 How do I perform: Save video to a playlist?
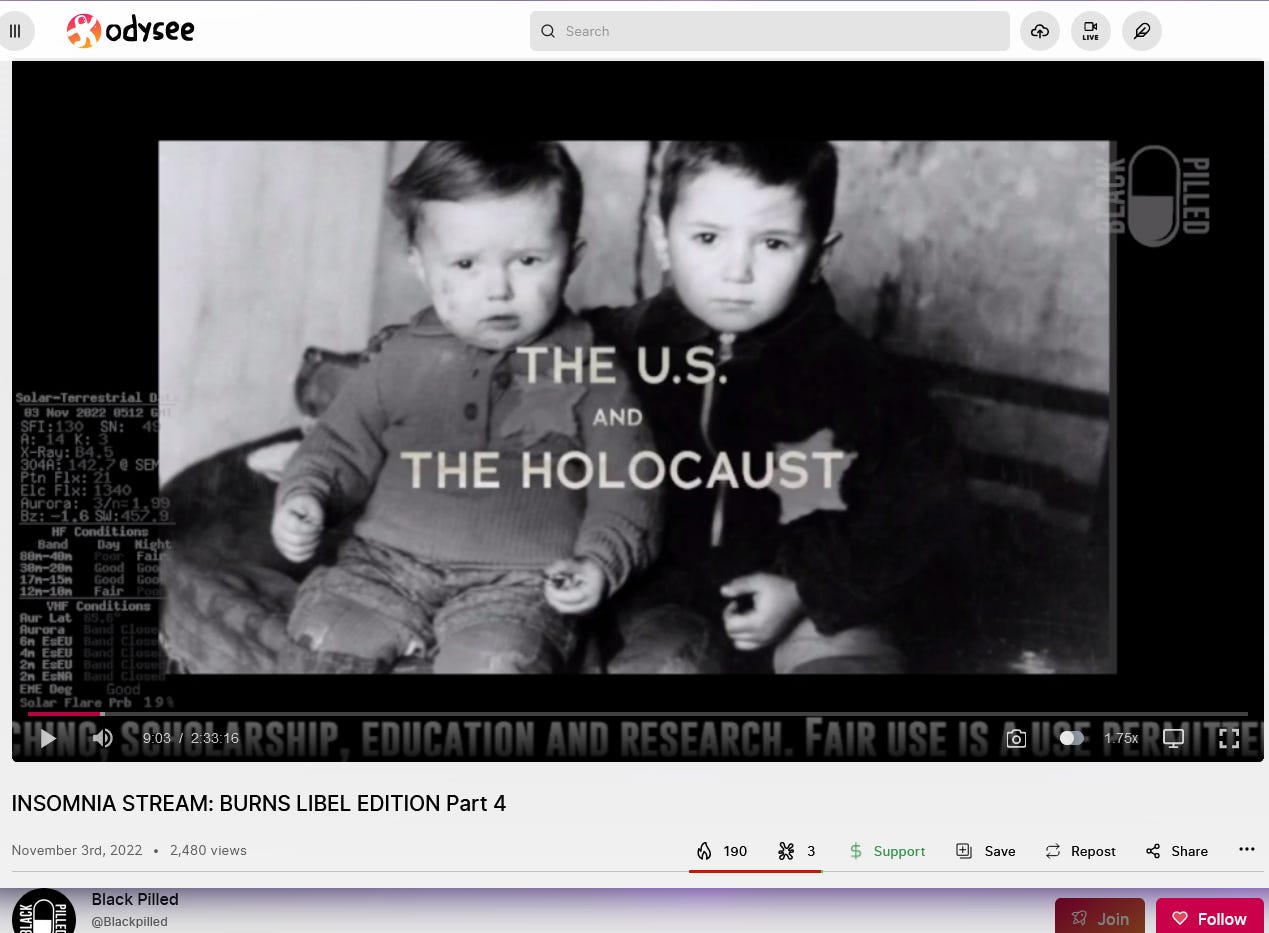coord(985,851)
